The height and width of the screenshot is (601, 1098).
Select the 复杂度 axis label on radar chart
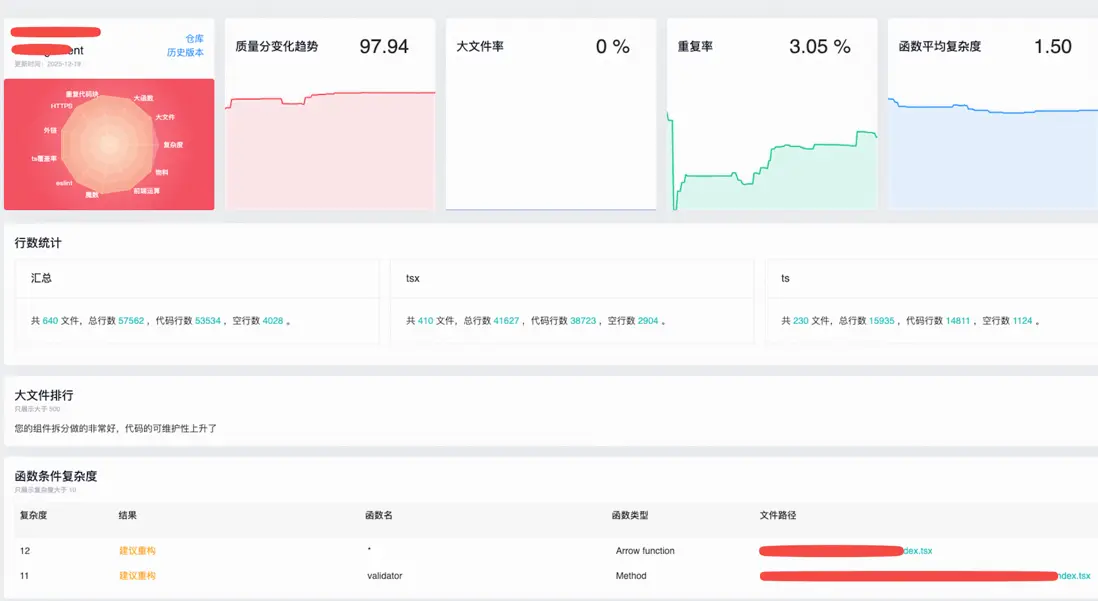click(173, 145)
